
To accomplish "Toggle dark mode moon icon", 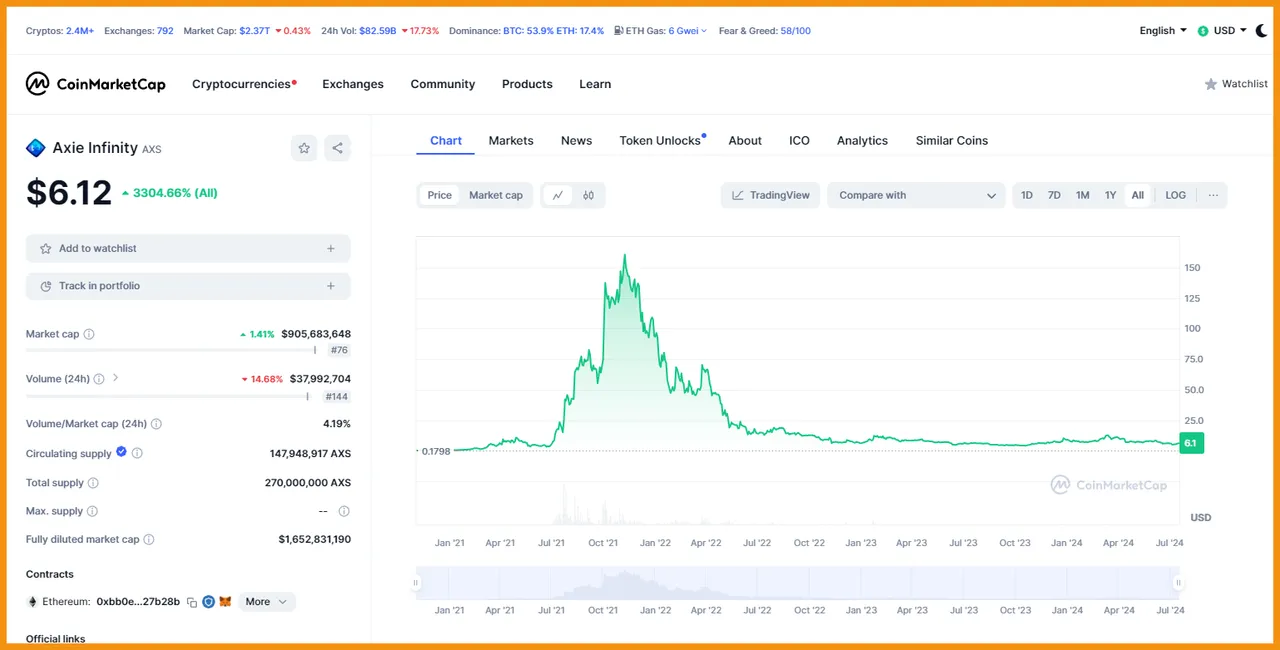I will 1260,30.
